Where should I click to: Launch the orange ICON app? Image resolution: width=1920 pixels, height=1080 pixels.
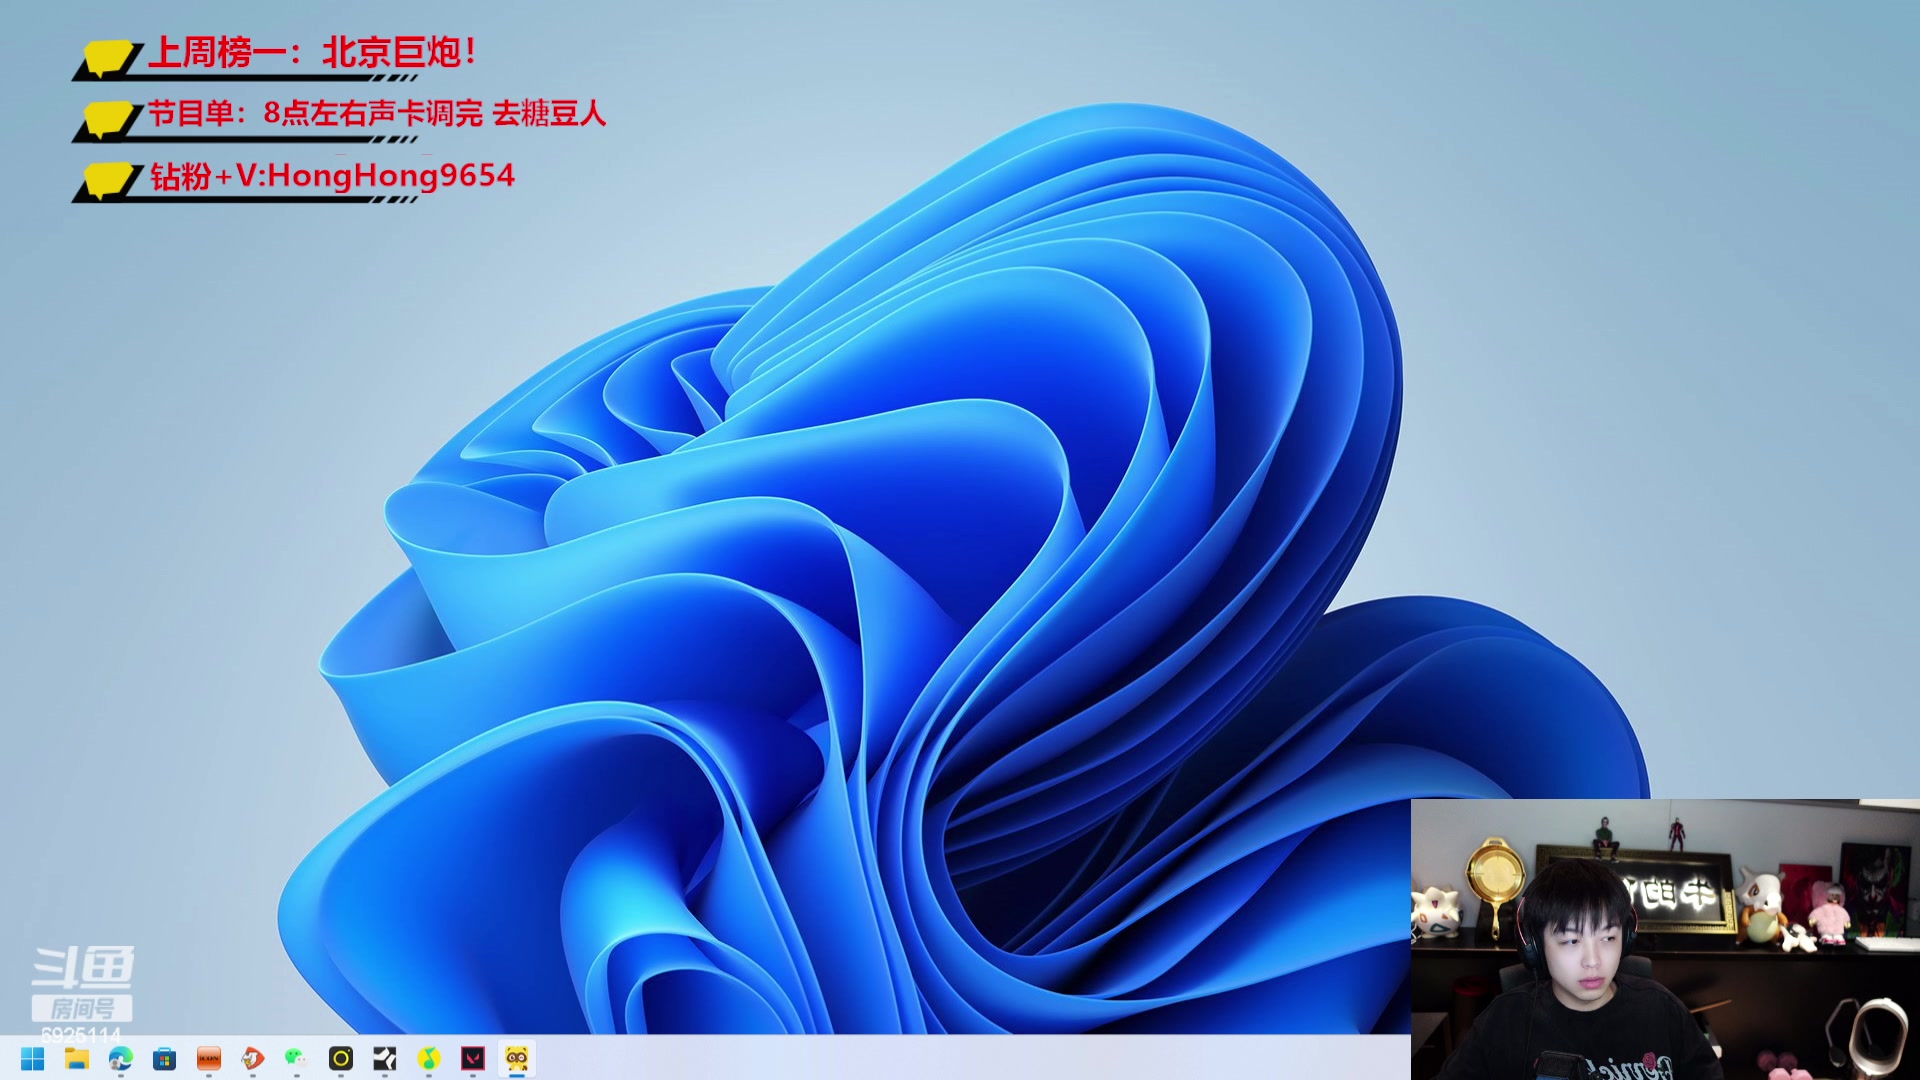tap(208, 1058)
